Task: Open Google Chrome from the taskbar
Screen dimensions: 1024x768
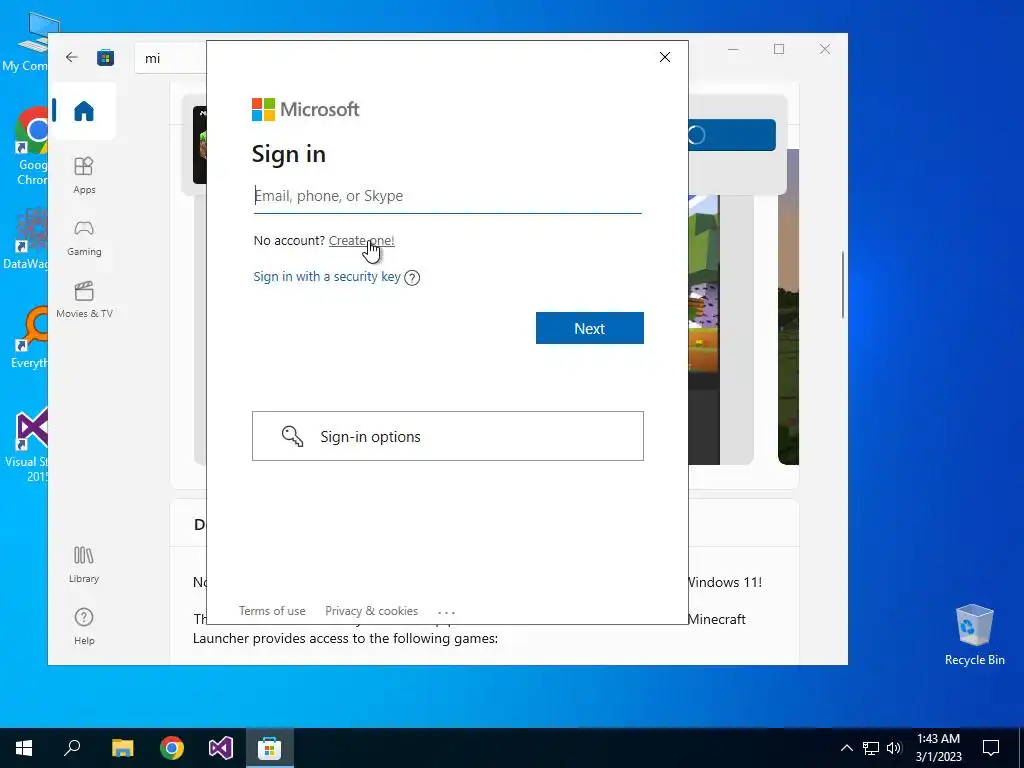Action: tap(172, 748)
